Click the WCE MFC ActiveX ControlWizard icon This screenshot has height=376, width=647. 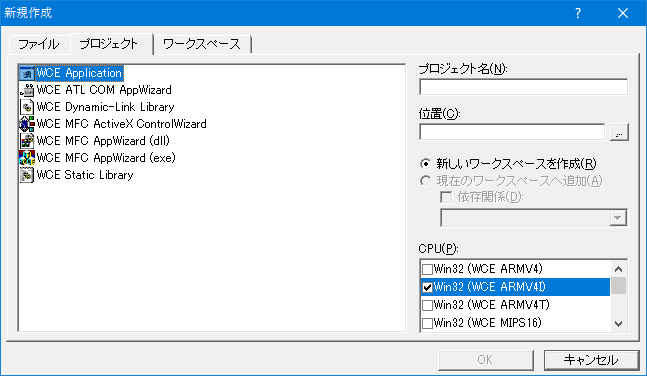(x=27, y=124)
